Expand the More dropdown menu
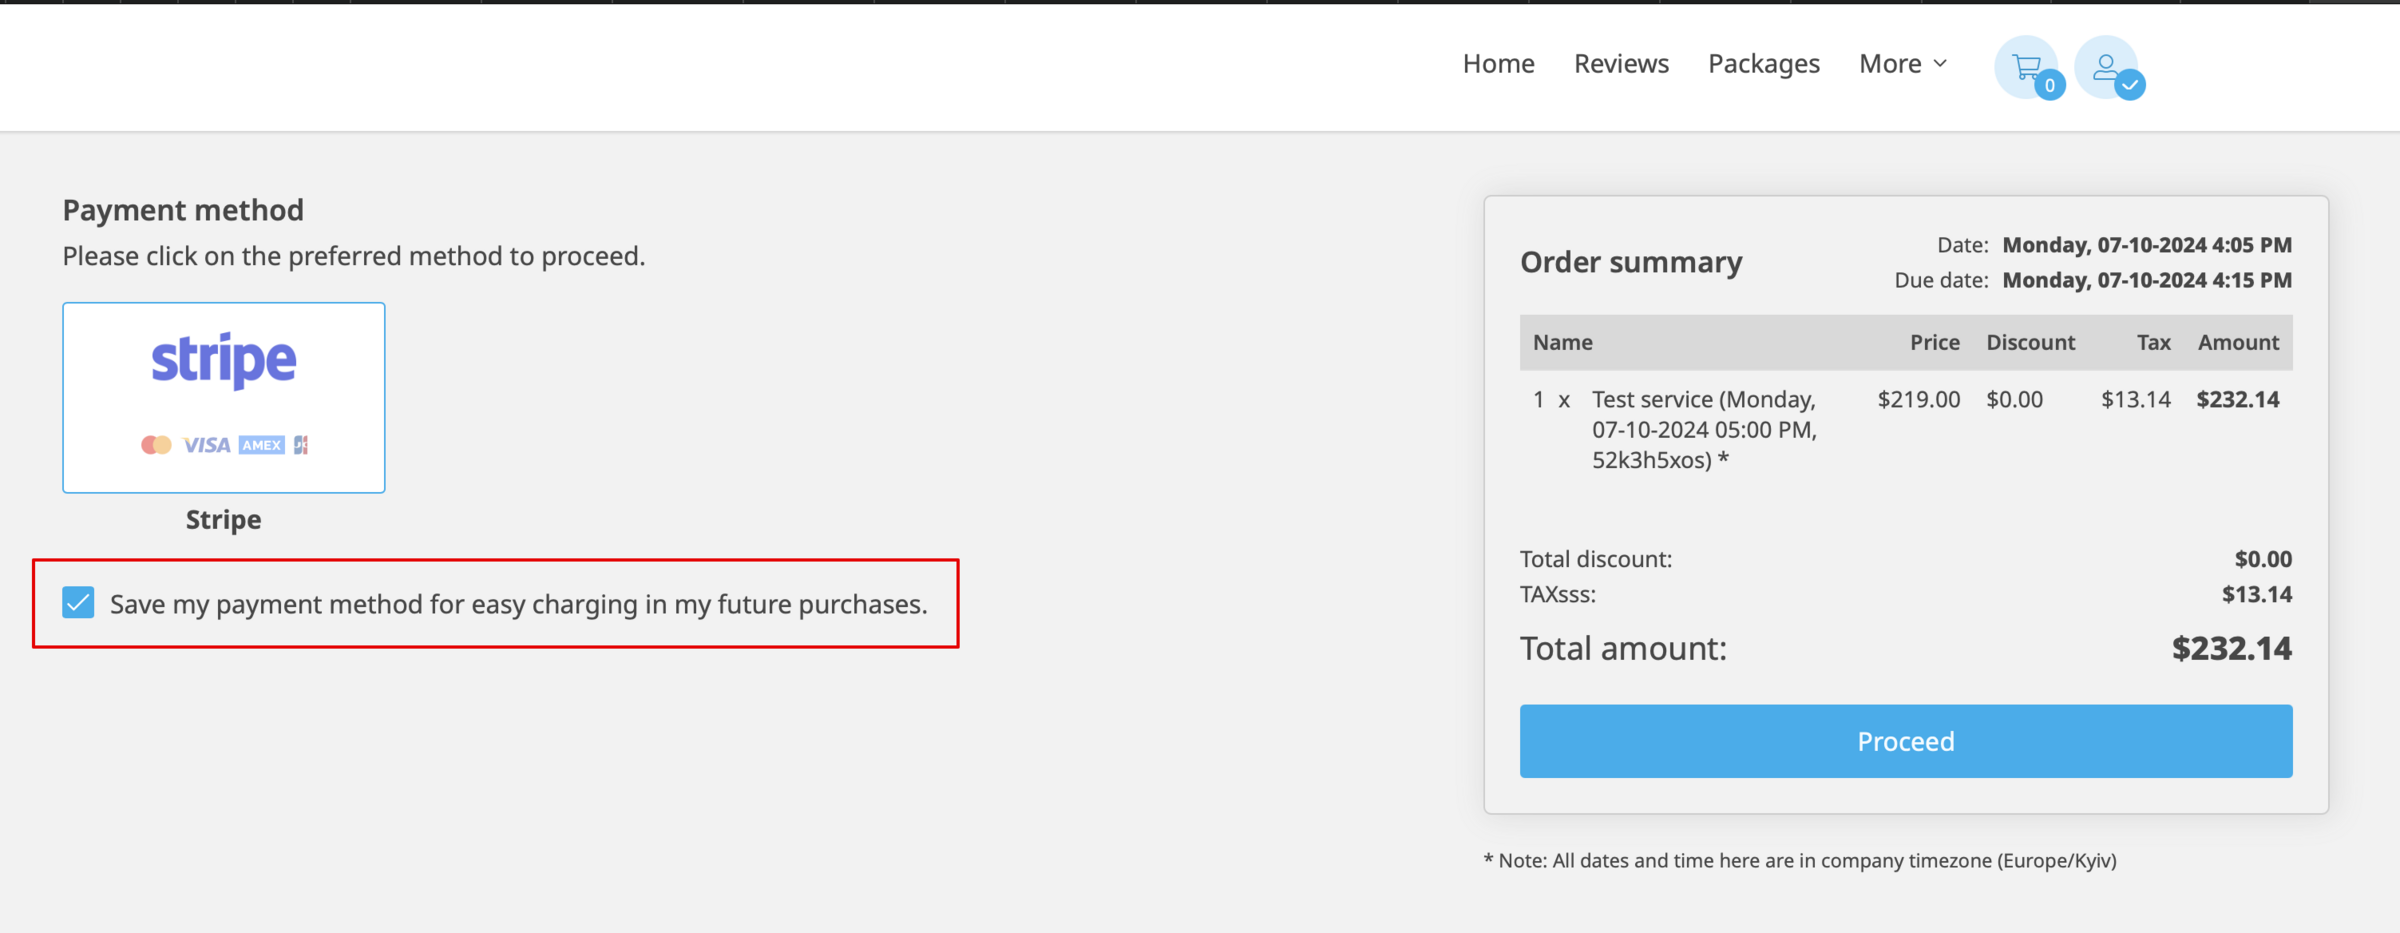This screenshot has height=933, width=2400. click(1901, 63)
